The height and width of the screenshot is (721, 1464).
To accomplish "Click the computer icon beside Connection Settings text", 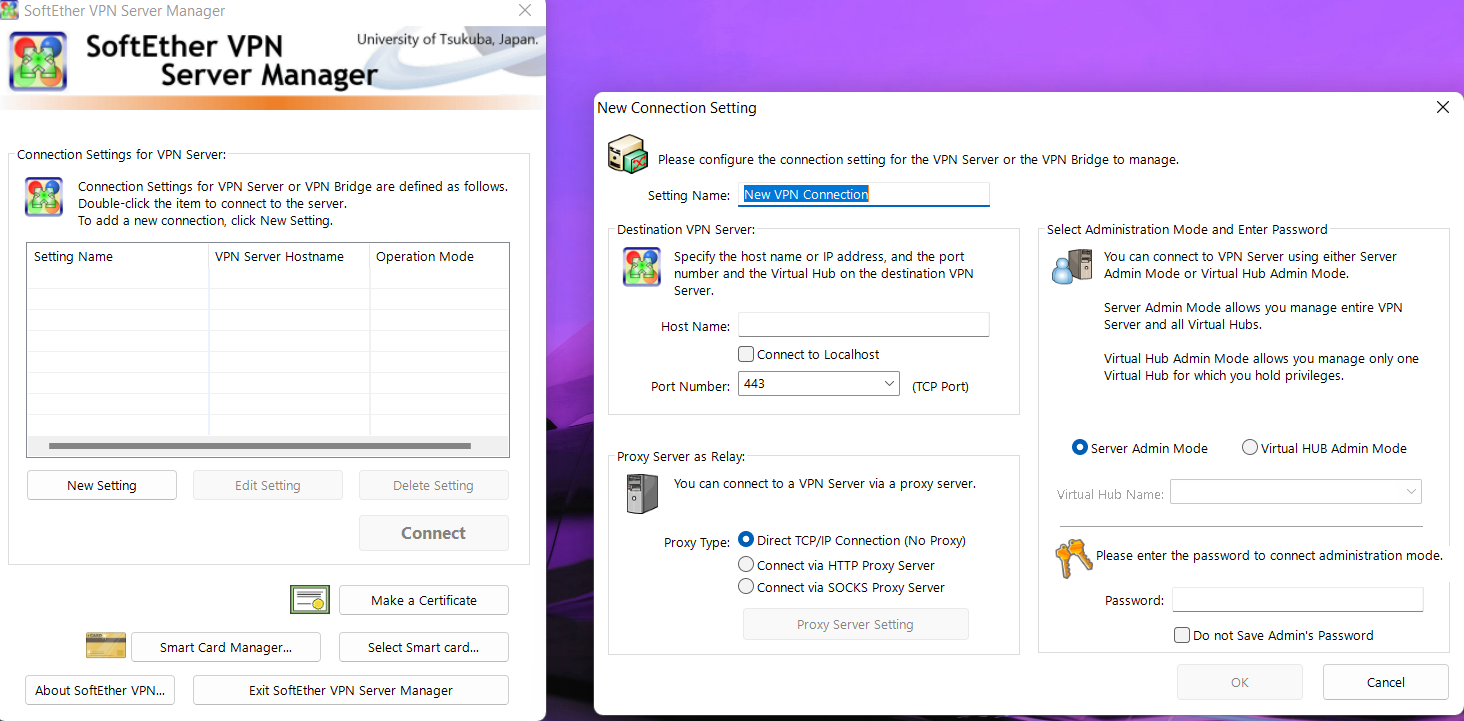I will tap(43, 196).
